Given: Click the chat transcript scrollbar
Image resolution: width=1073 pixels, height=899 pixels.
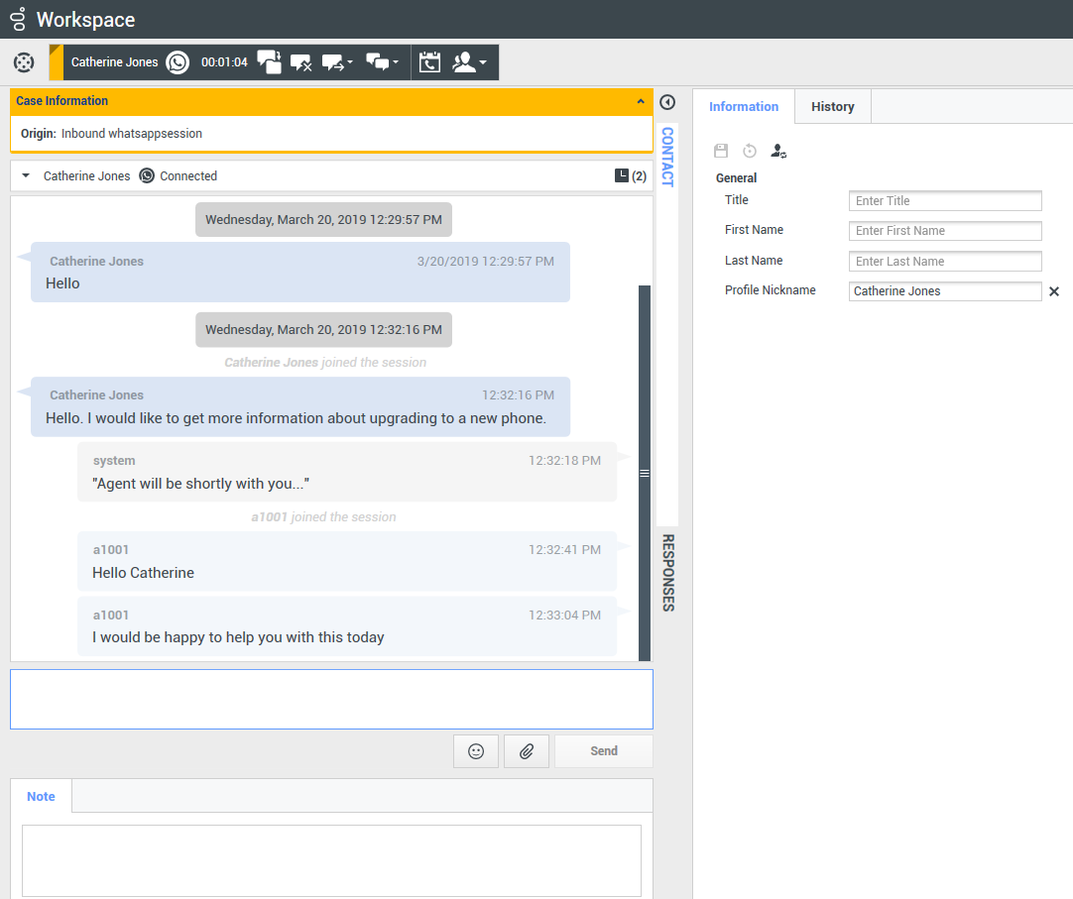Looking at the screenshot, I should point(644,473).
